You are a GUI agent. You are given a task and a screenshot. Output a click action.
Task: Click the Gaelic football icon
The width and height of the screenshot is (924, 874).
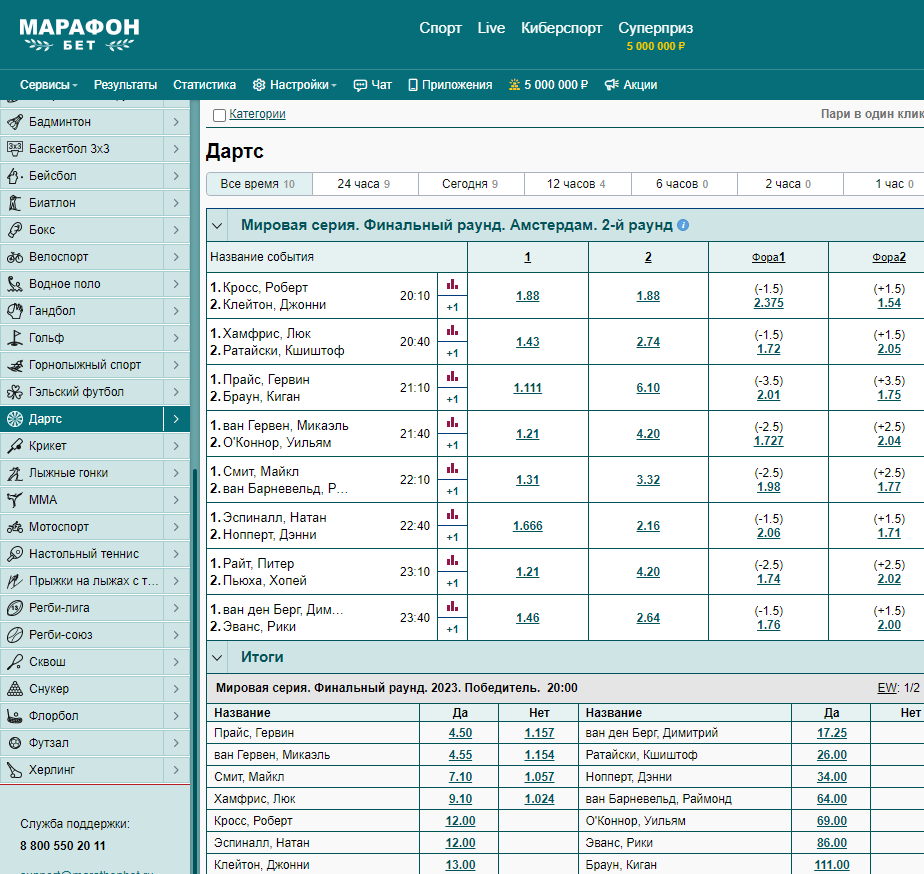pyautogui.click(x=15, y=392)
